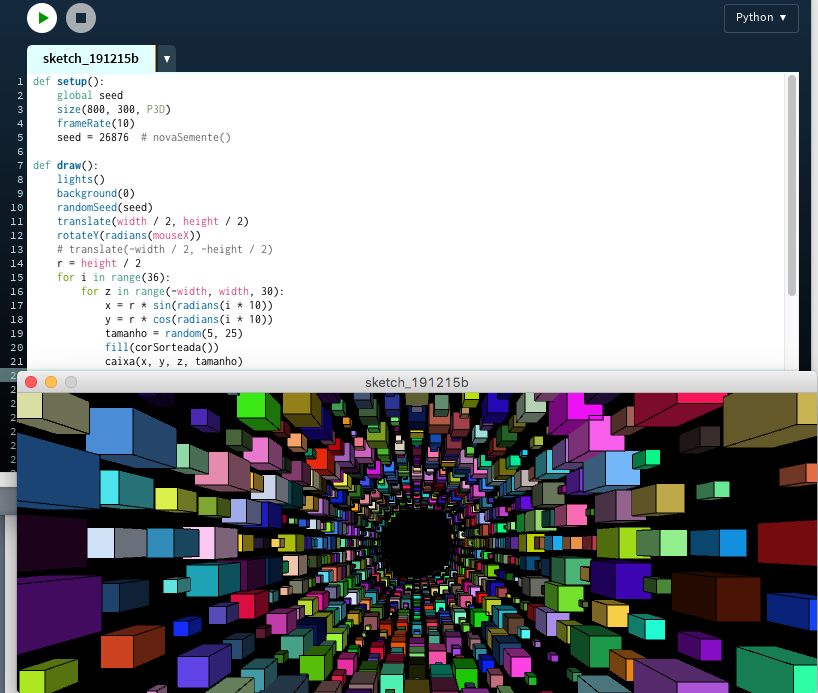Click the 'fill(corSorteada())' code line
The image size is (818, 693).
tap(162, 348)
